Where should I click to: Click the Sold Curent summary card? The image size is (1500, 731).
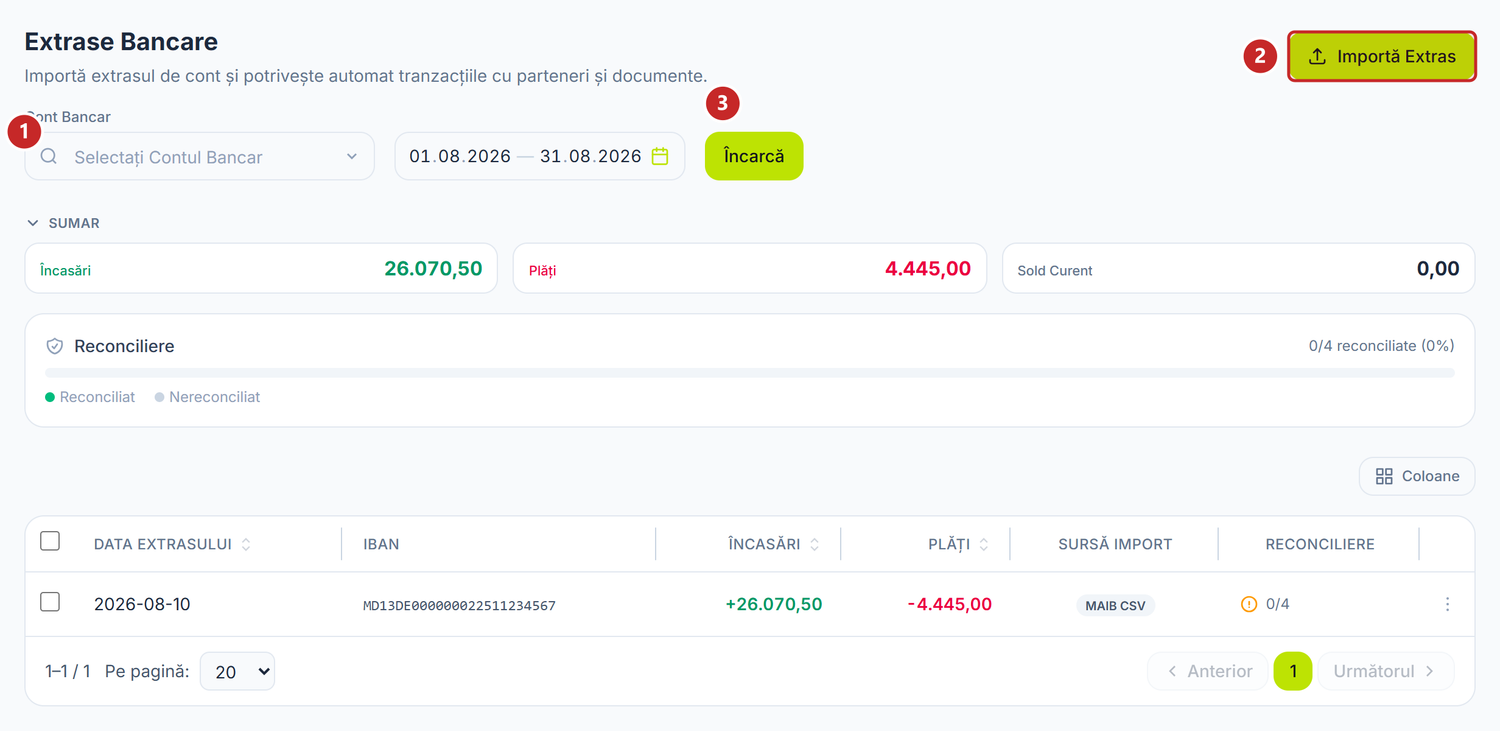coord(1238,268)
